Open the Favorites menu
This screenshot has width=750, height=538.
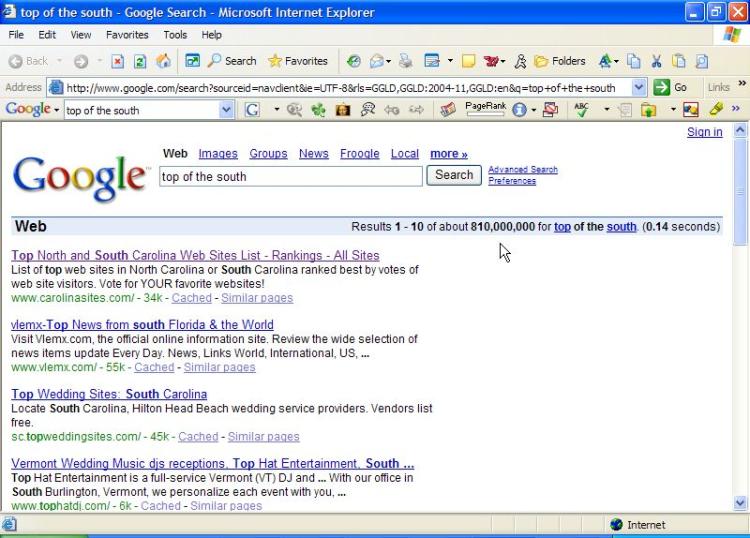click(x=127, y=35)
